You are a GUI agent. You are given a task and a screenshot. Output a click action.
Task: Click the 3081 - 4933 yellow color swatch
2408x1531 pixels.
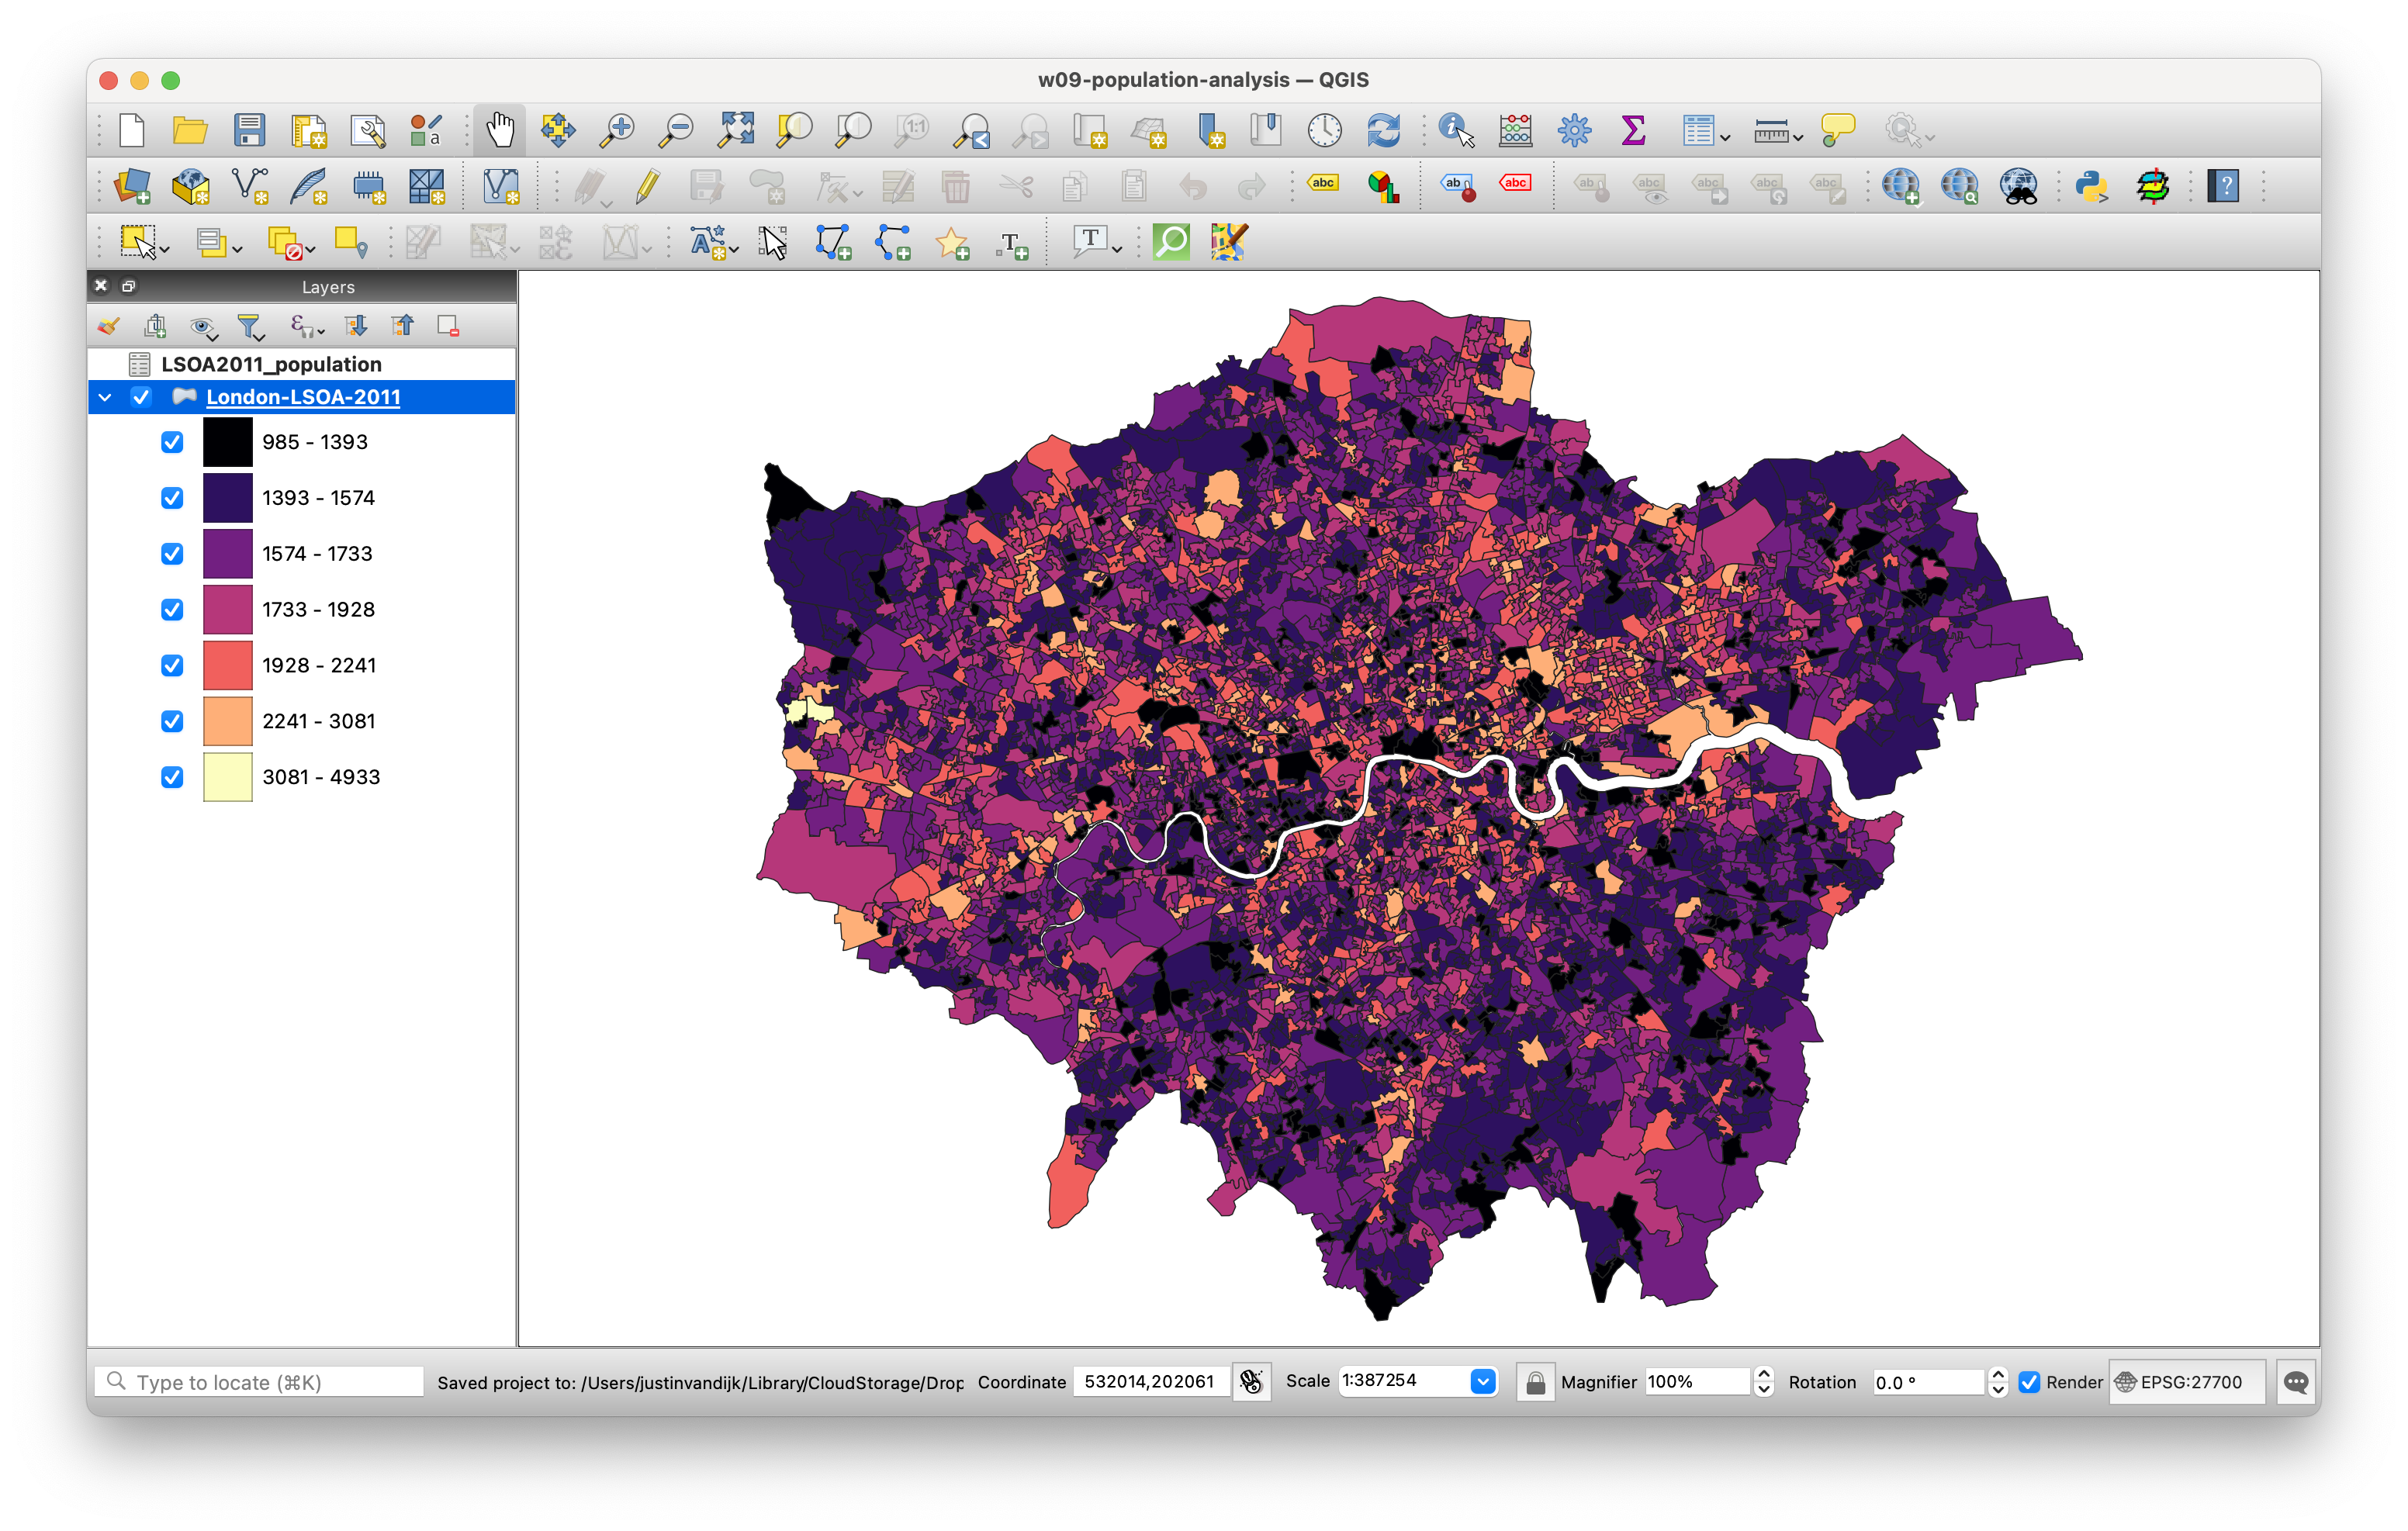click(x=228, y=777)
